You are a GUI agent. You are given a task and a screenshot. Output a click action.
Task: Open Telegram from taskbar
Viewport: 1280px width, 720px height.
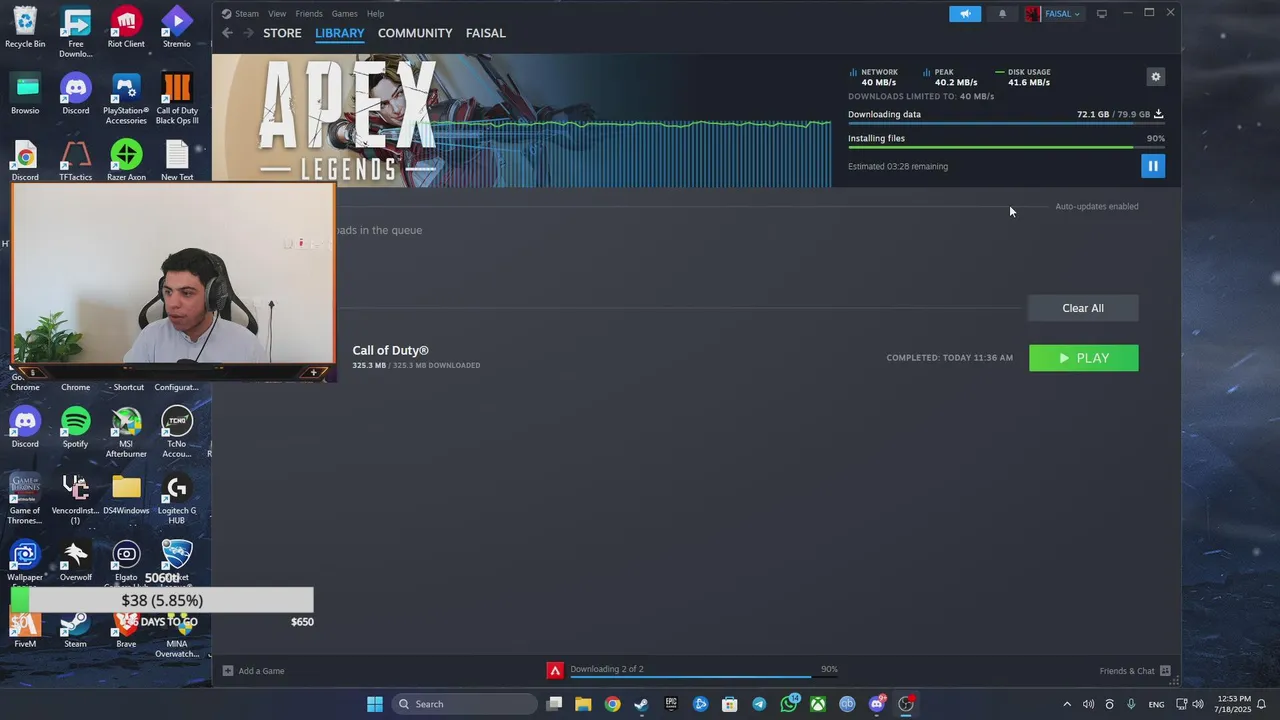tap(759, 704)
